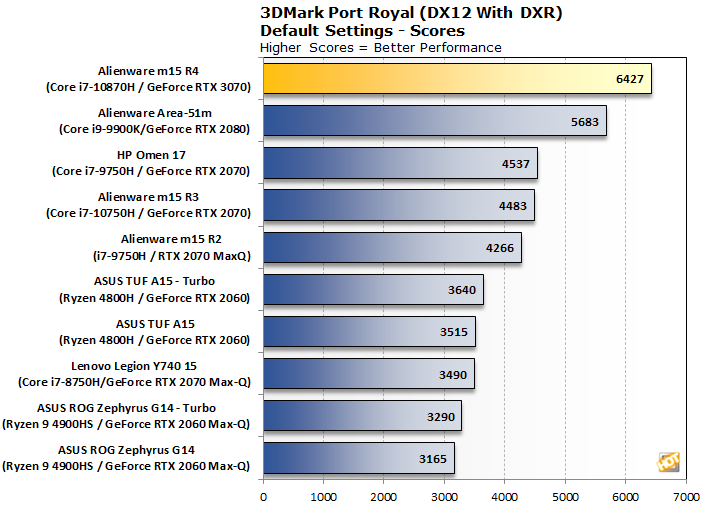Viewport: 708px width, 506px height.
Task: Click the 4000 axis tick label
Action: click(504, 497)
